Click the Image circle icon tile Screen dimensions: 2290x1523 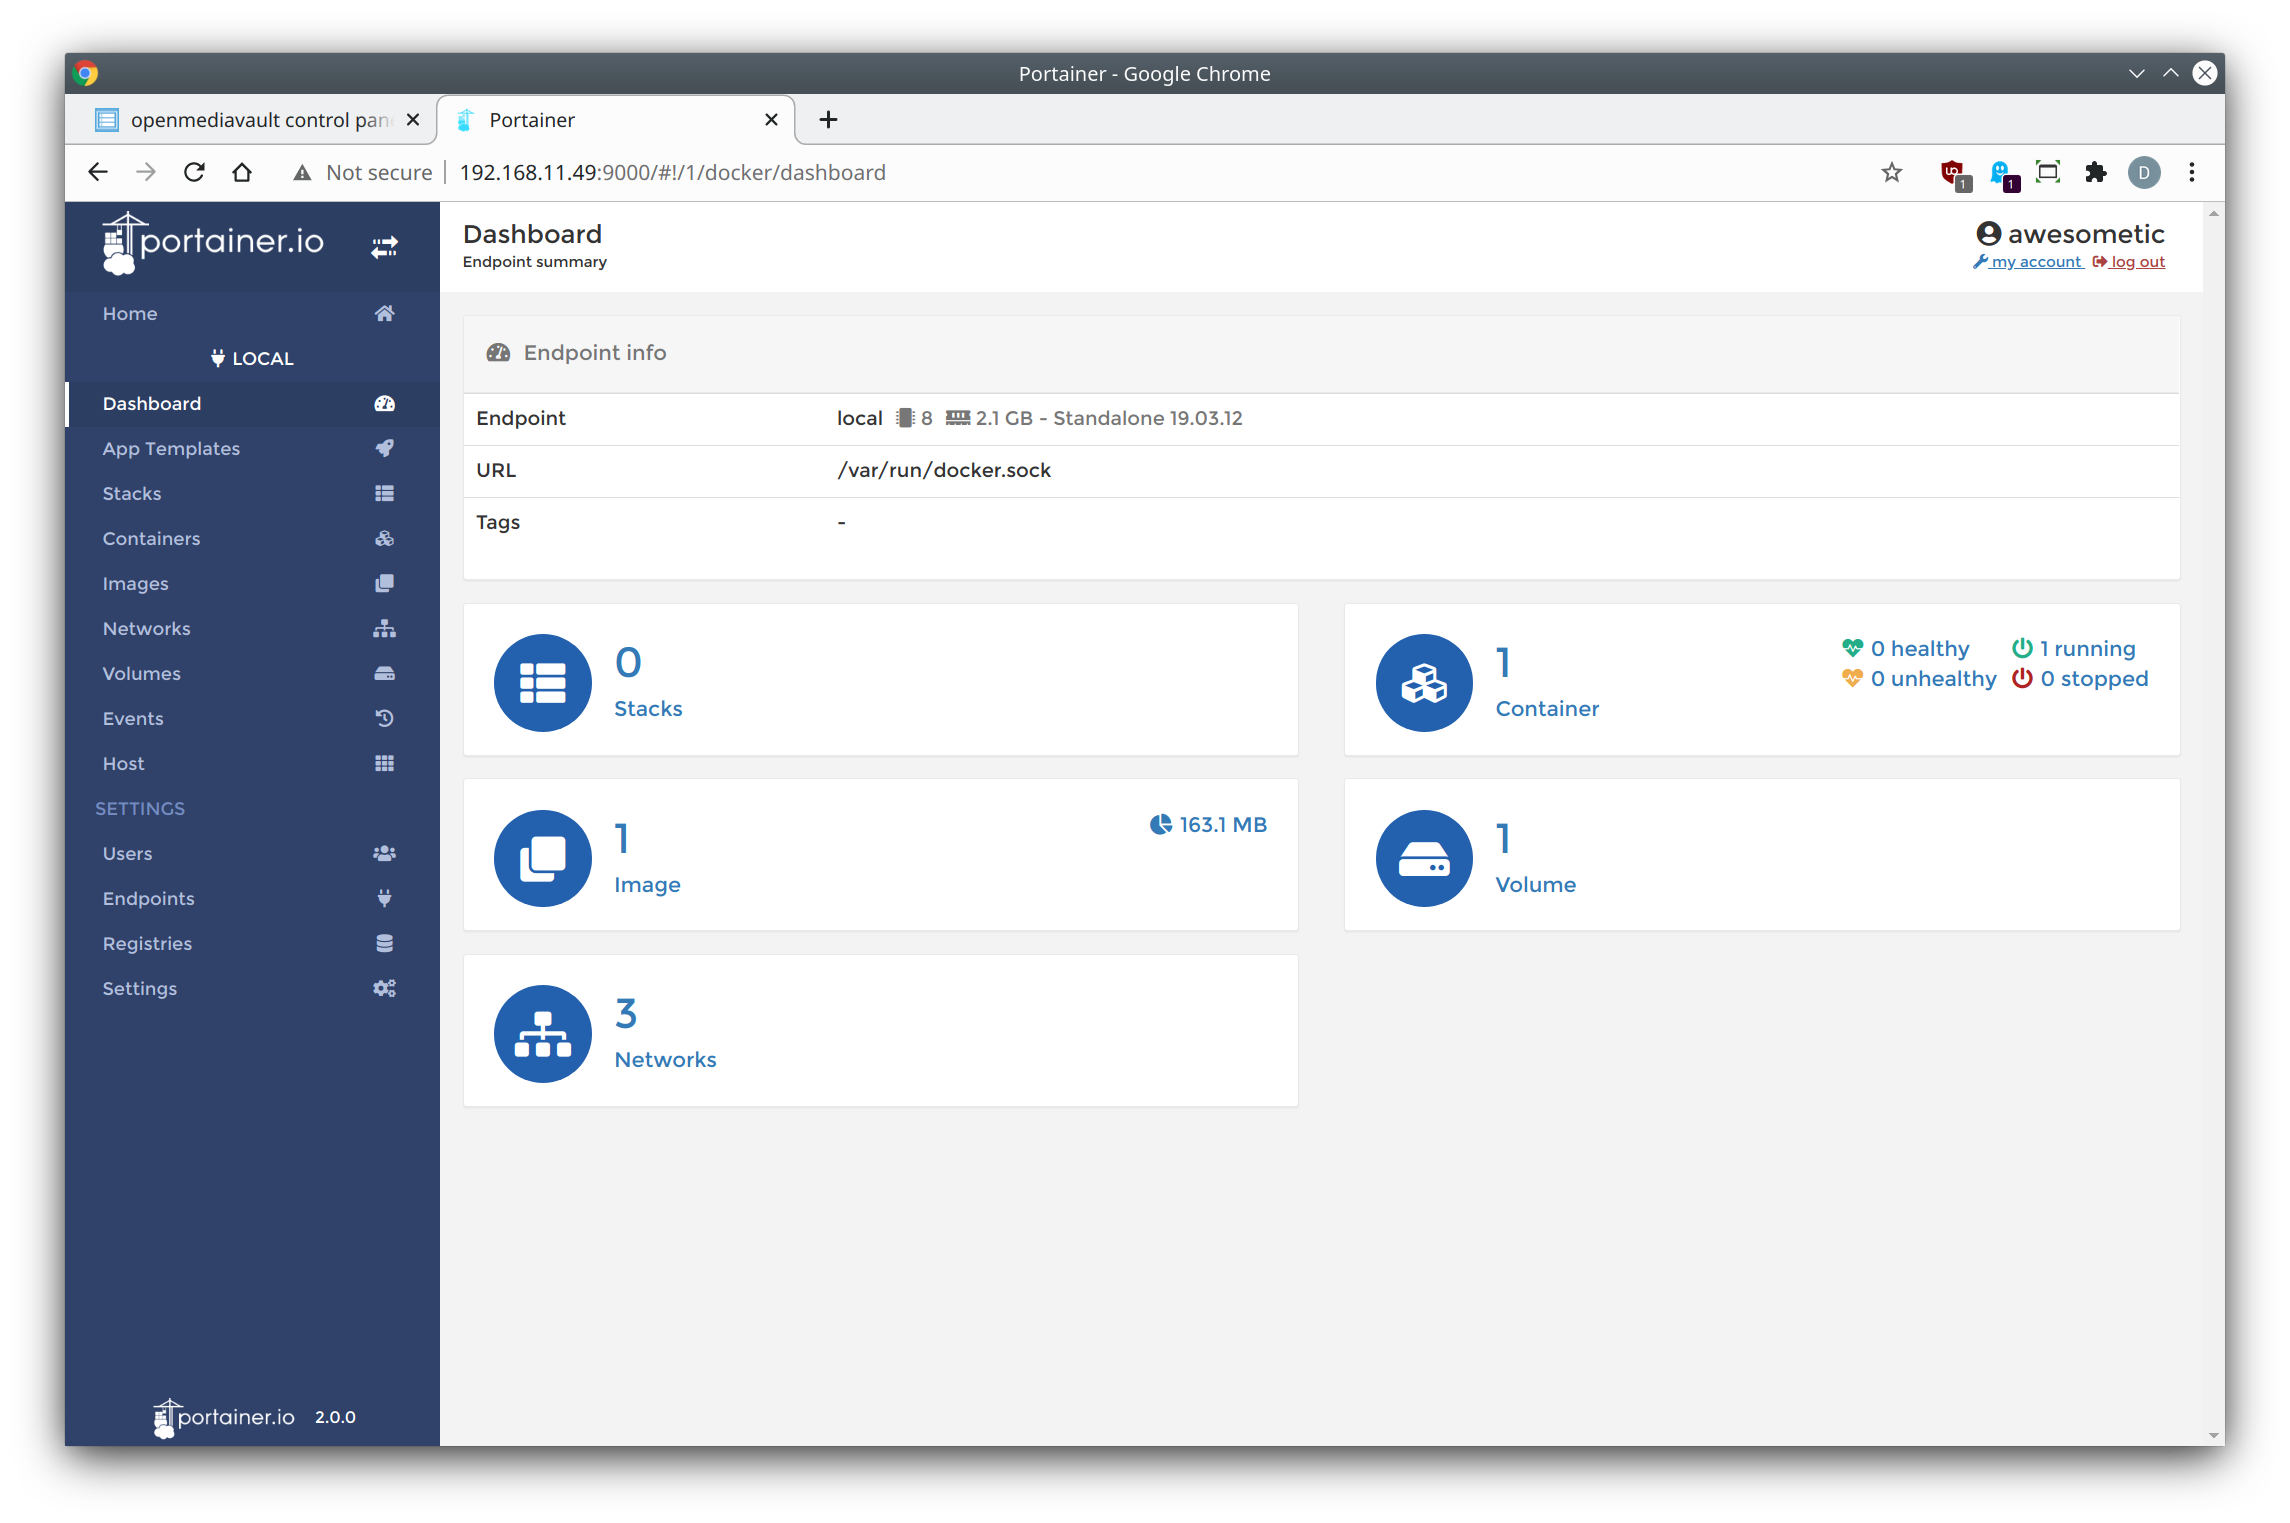click(x=542, y=858)
